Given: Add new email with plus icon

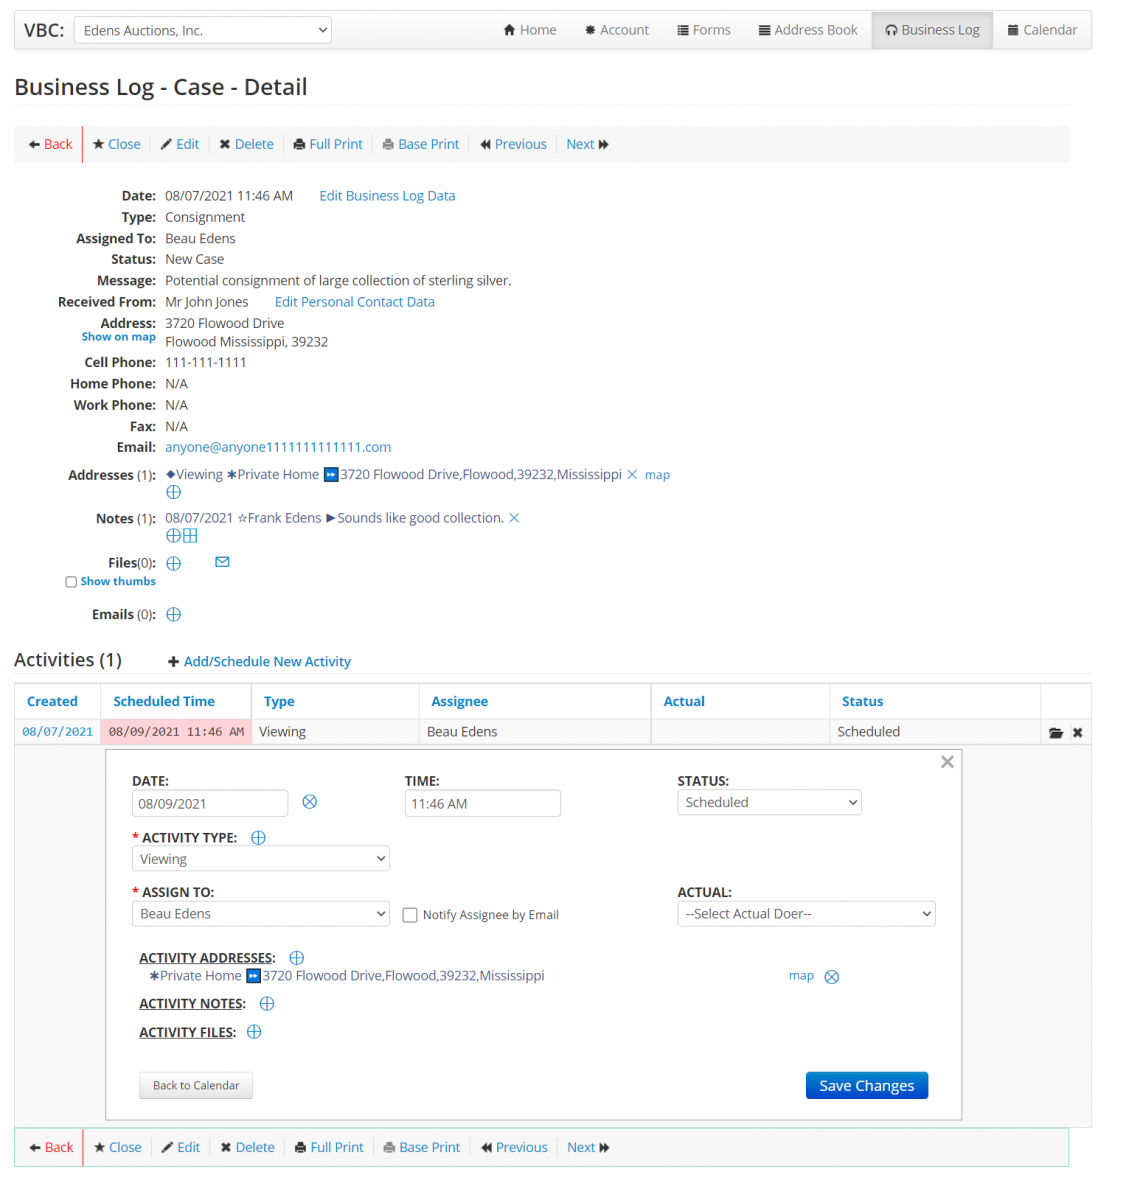Looking at the screenshot, I should [174, 614].
